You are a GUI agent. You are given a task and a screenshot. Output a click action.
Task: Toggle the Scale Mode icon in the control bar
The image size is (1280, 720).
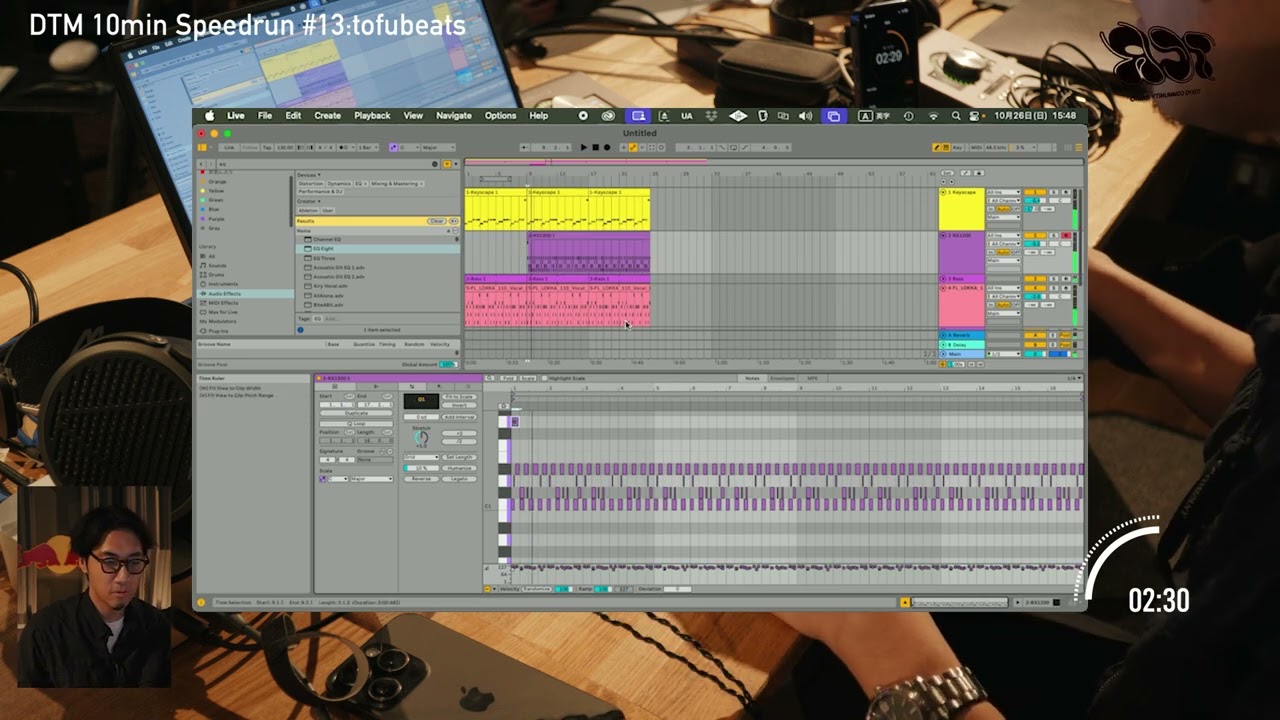[392, 147]
